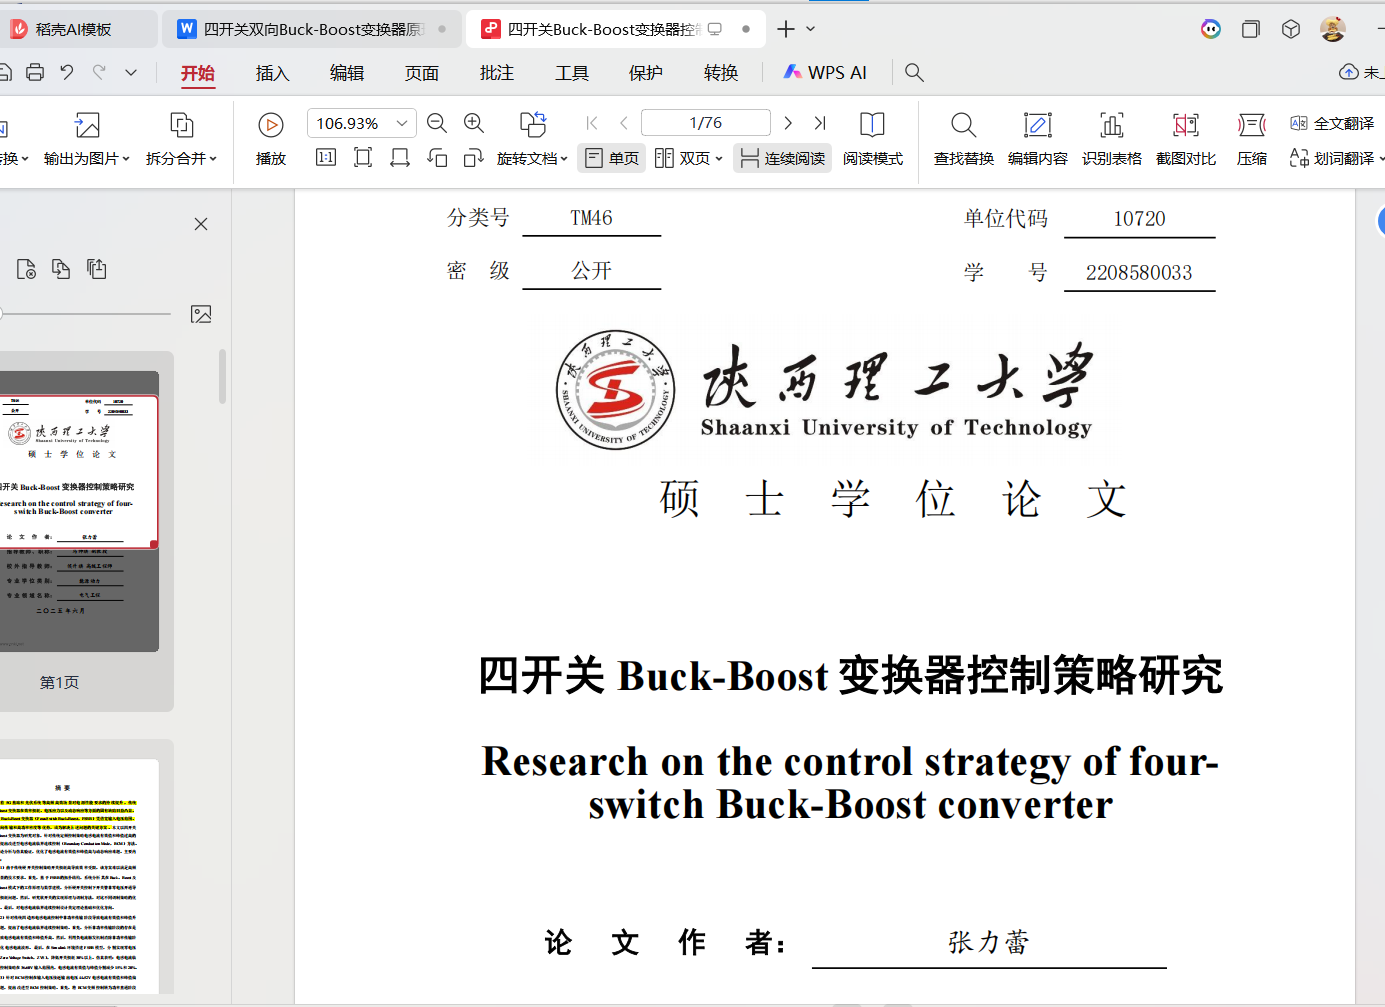Toggle Continuous Reading mode
The width and height of the screenshot is (1385, 1007).
click(783, 158)
